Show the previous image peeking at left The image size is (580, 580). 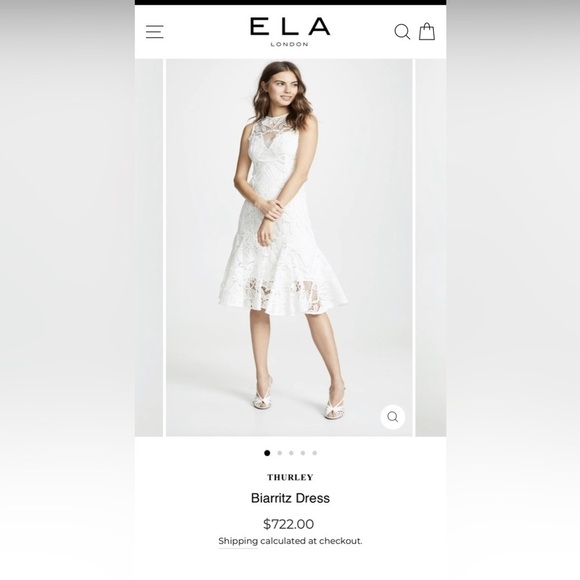(x=149, y=247)
